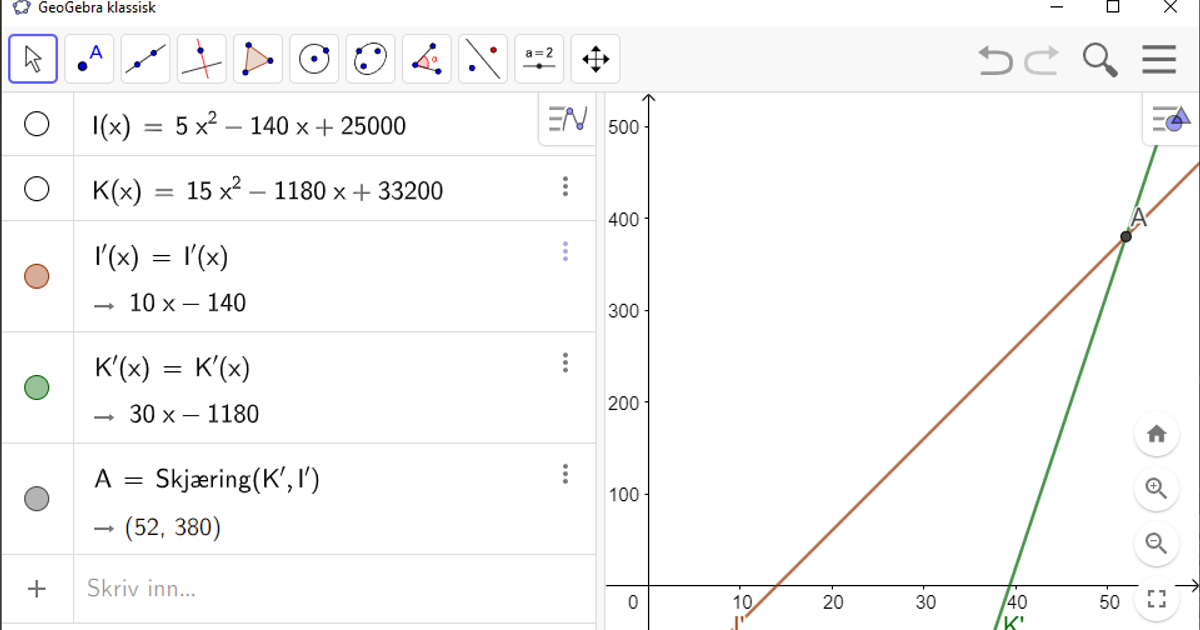Select the Slider tool
The image size is (1200, 630).
coord(539,59)
